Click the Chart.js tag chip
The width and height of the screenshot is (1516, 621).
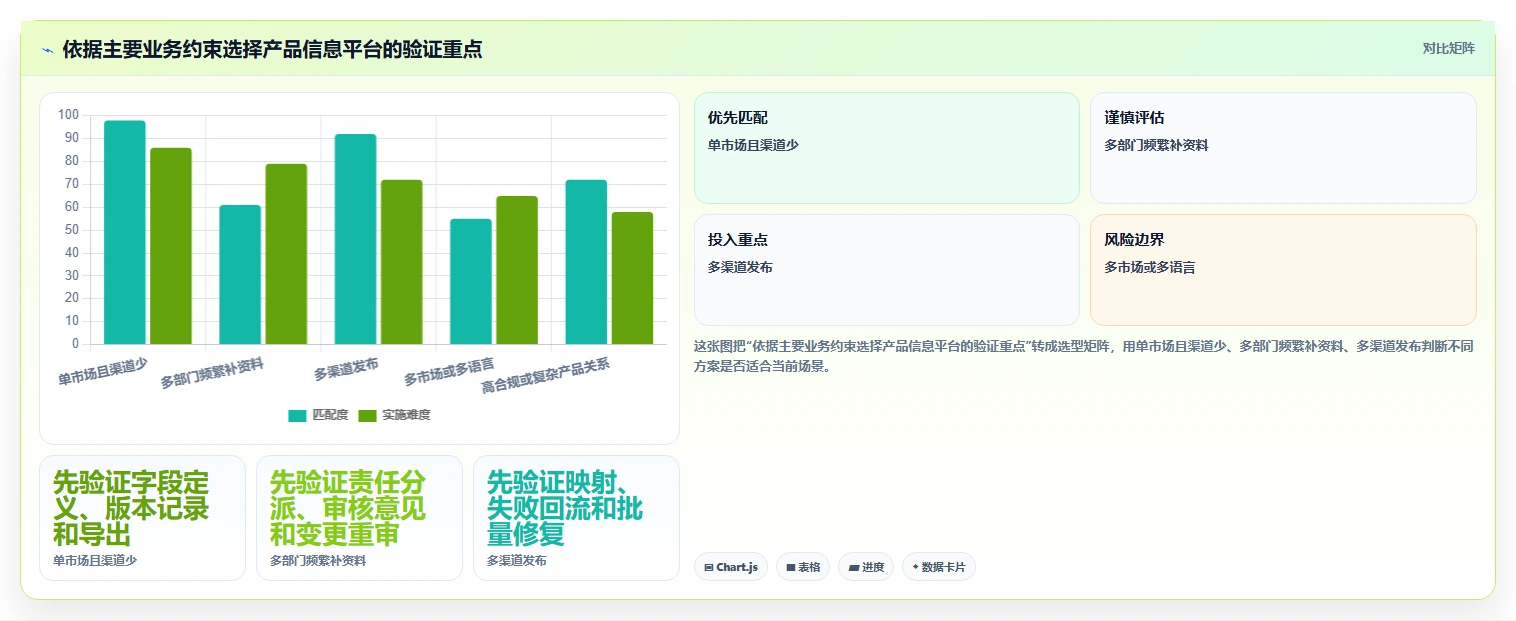(x=731, y=567)
